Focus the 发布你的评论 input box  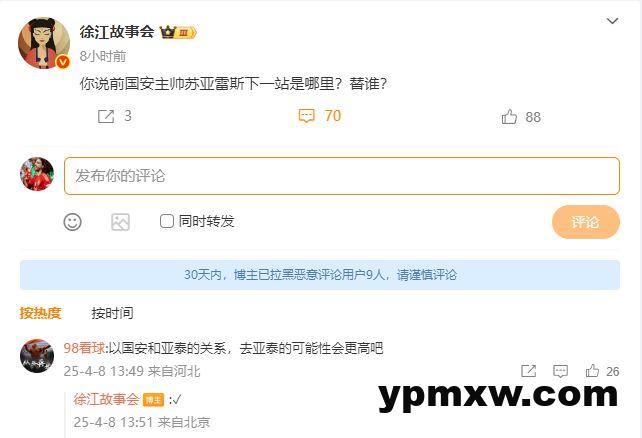(x=341, y=176)
